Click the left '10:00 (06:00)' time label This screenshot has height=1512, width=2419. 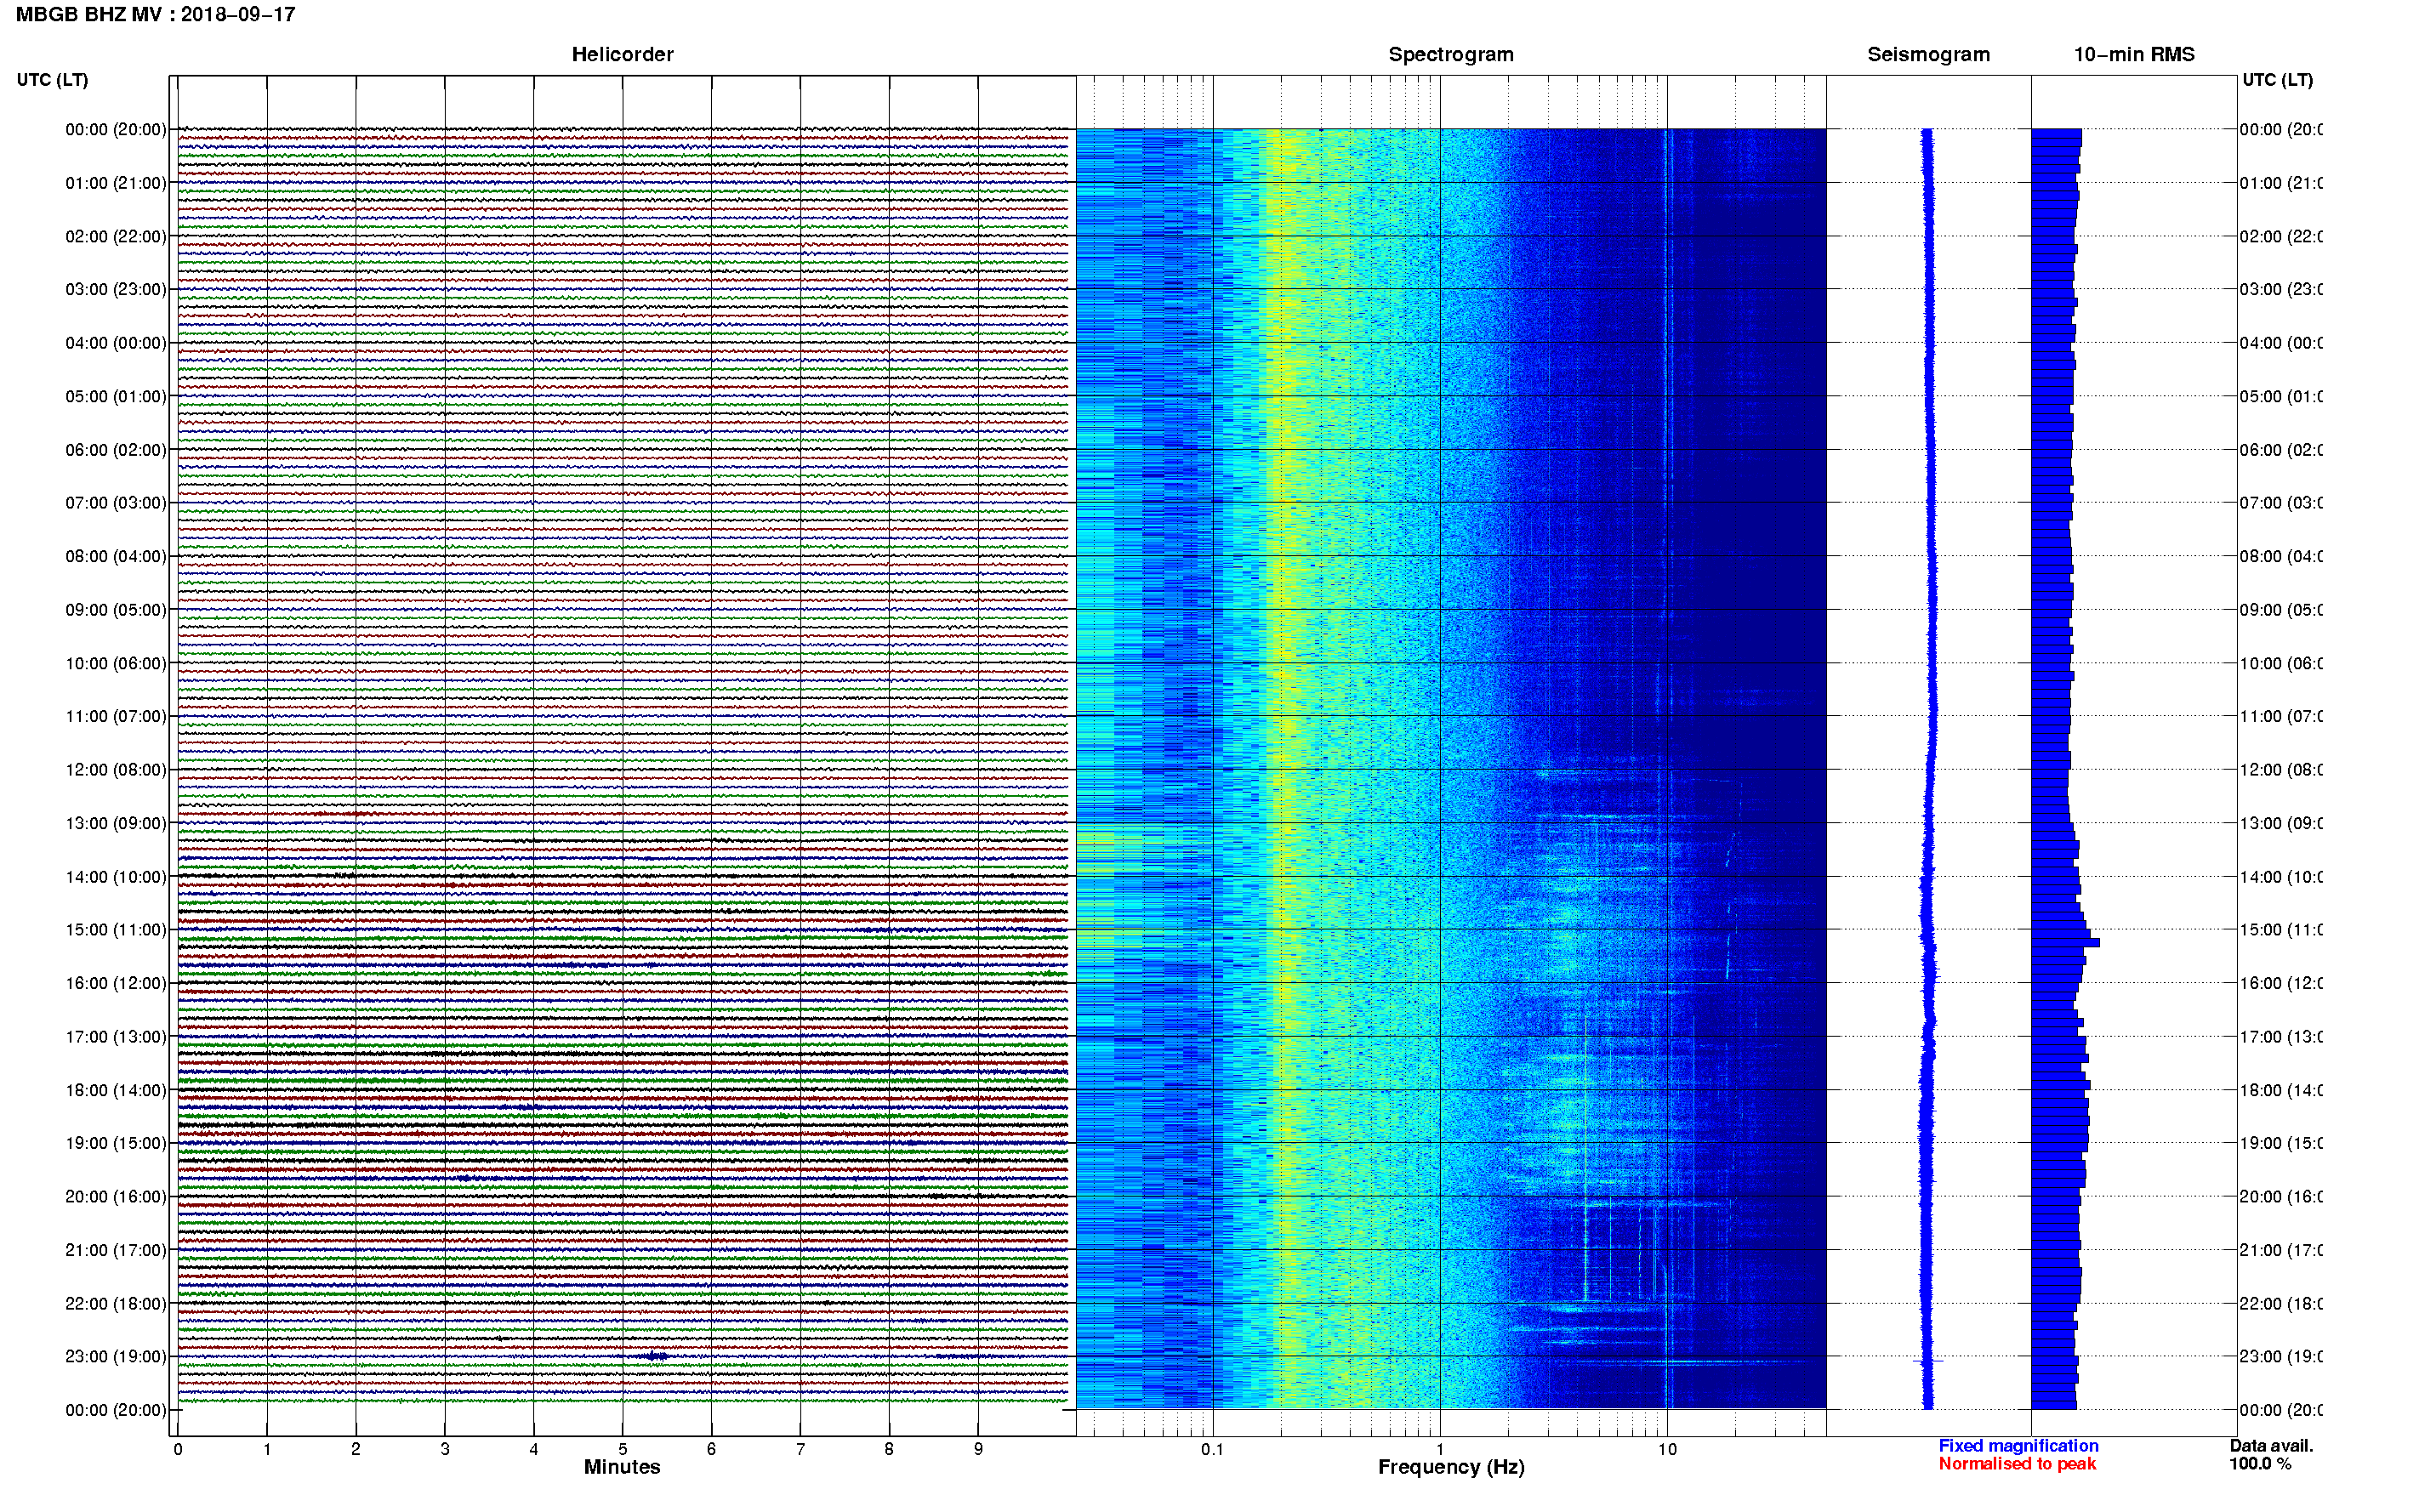coord(116,663)
